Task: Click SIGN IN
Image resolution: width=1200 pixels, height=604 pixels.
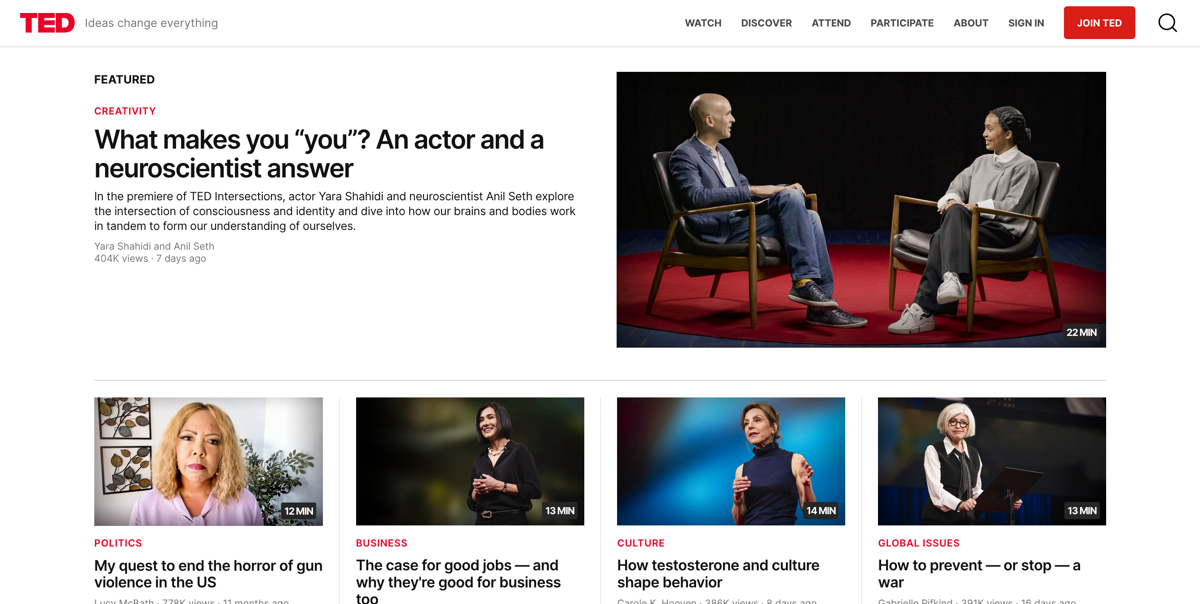Action: (x=1026, y=22)
